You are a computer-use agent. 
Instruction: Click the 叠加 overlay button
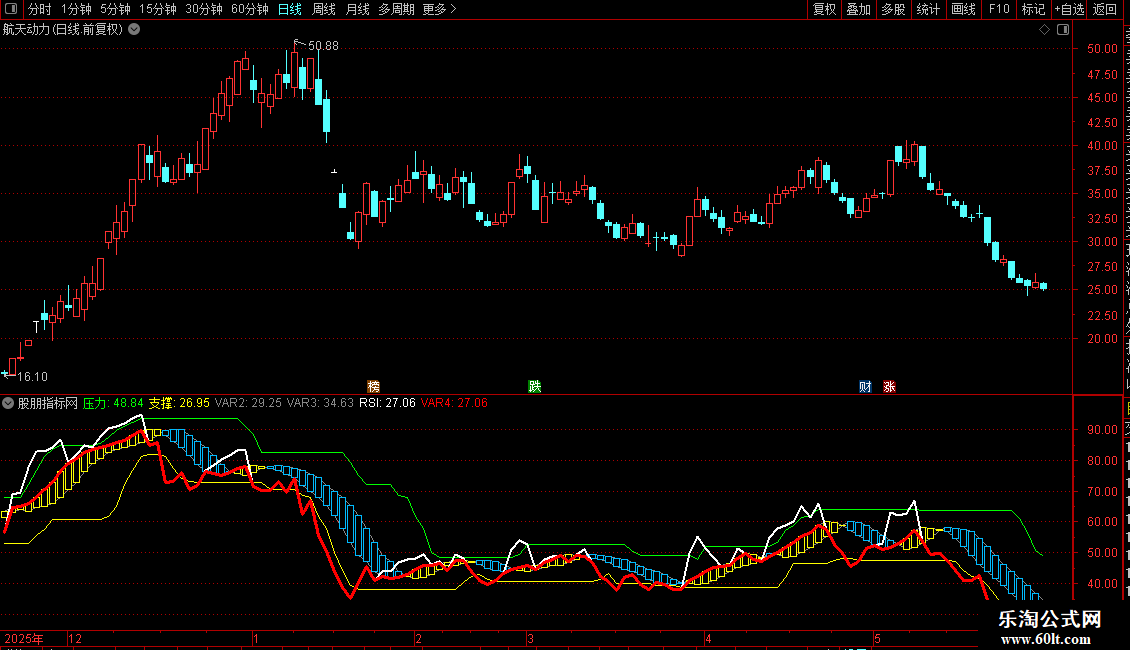point(858,9)
